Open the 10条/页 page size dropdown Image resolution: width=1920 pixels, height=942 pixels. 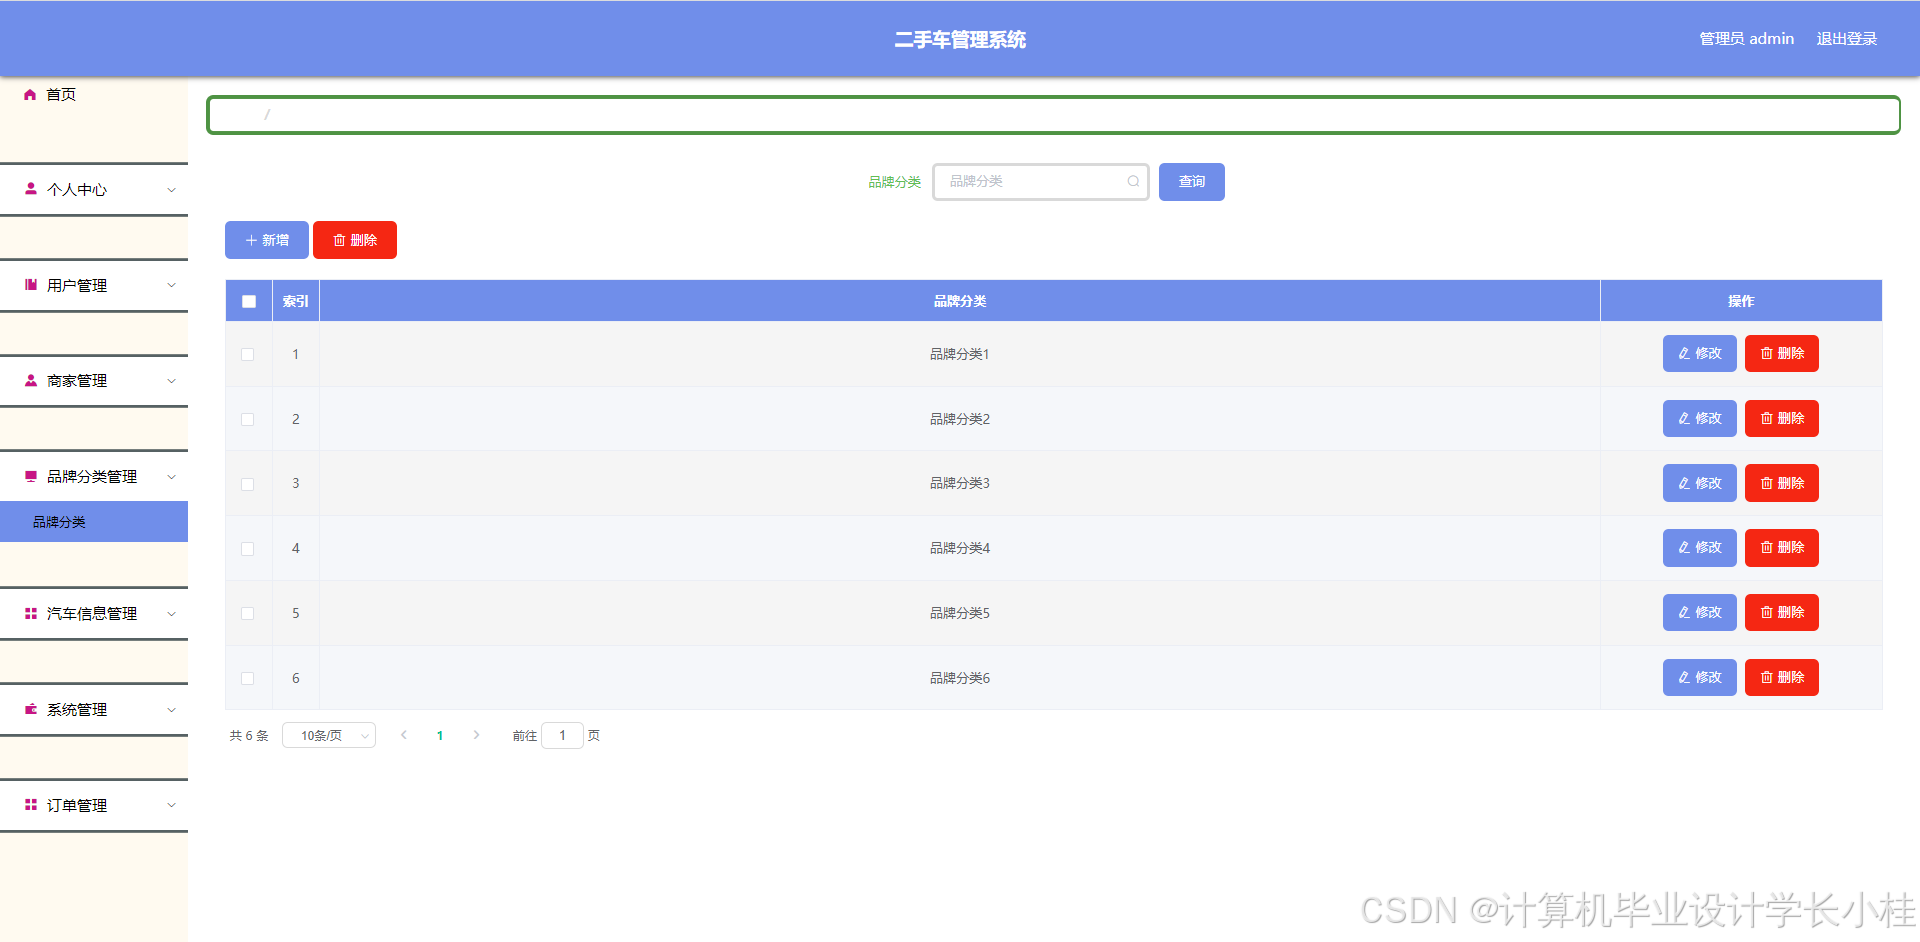pyautogui.click(x=329, y=735)
